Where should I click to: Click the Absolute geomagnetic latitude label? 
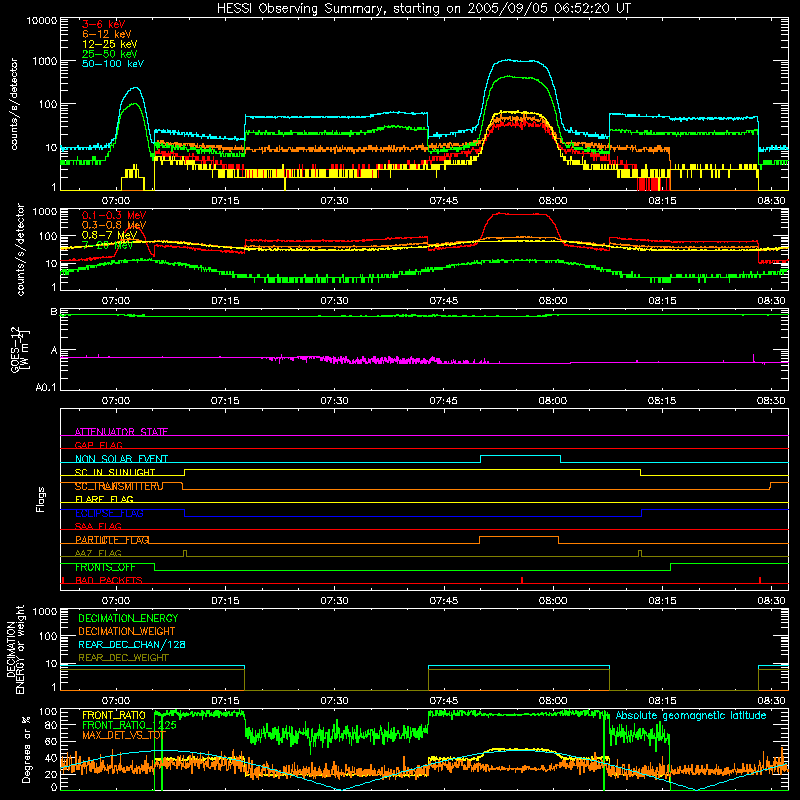tap(691, 715)
